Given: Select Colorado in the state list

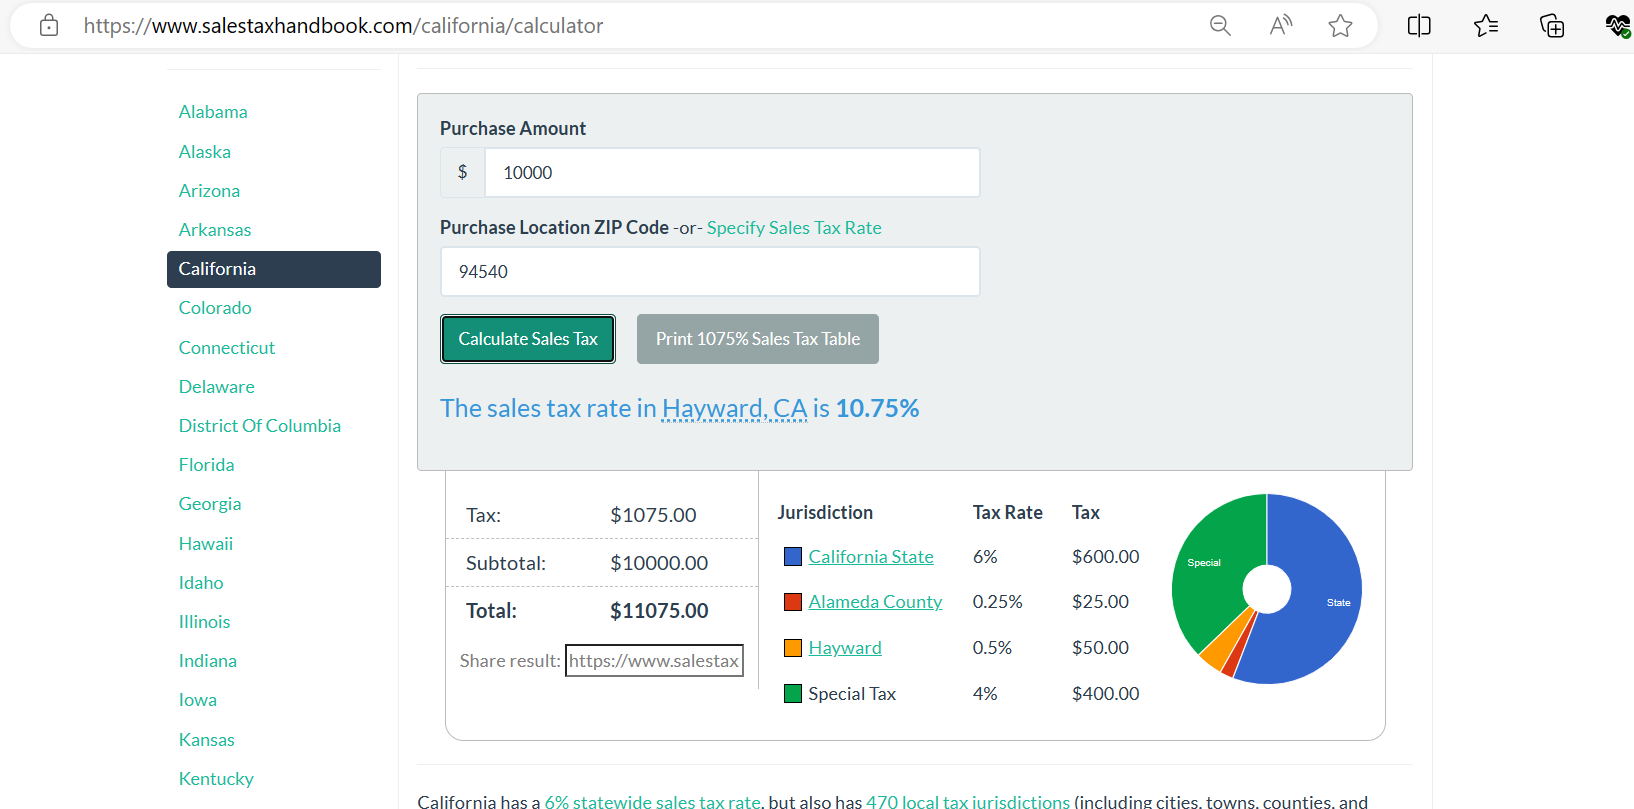Looking at the screenshot, I should click(215, 308).
